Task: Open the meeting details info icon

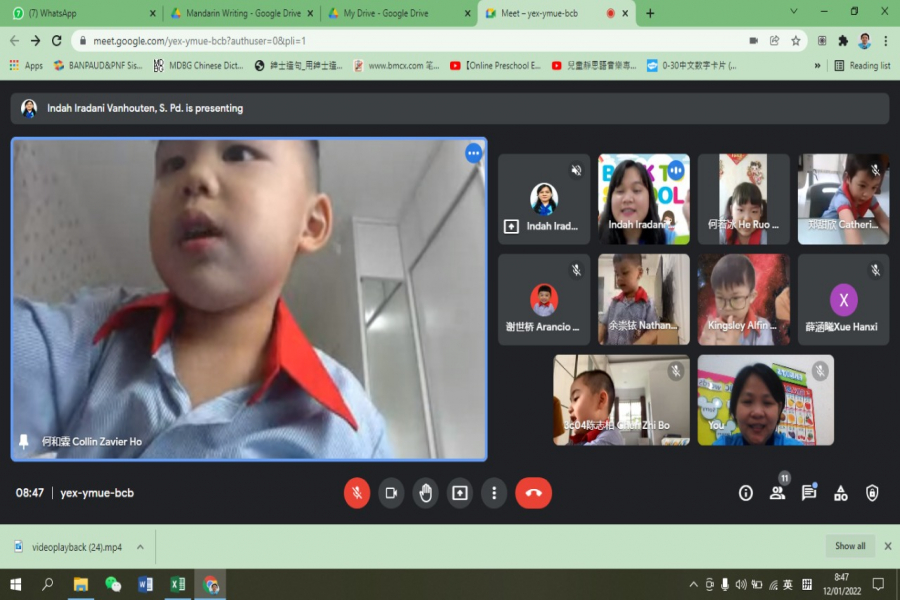Action: point(745,493)
